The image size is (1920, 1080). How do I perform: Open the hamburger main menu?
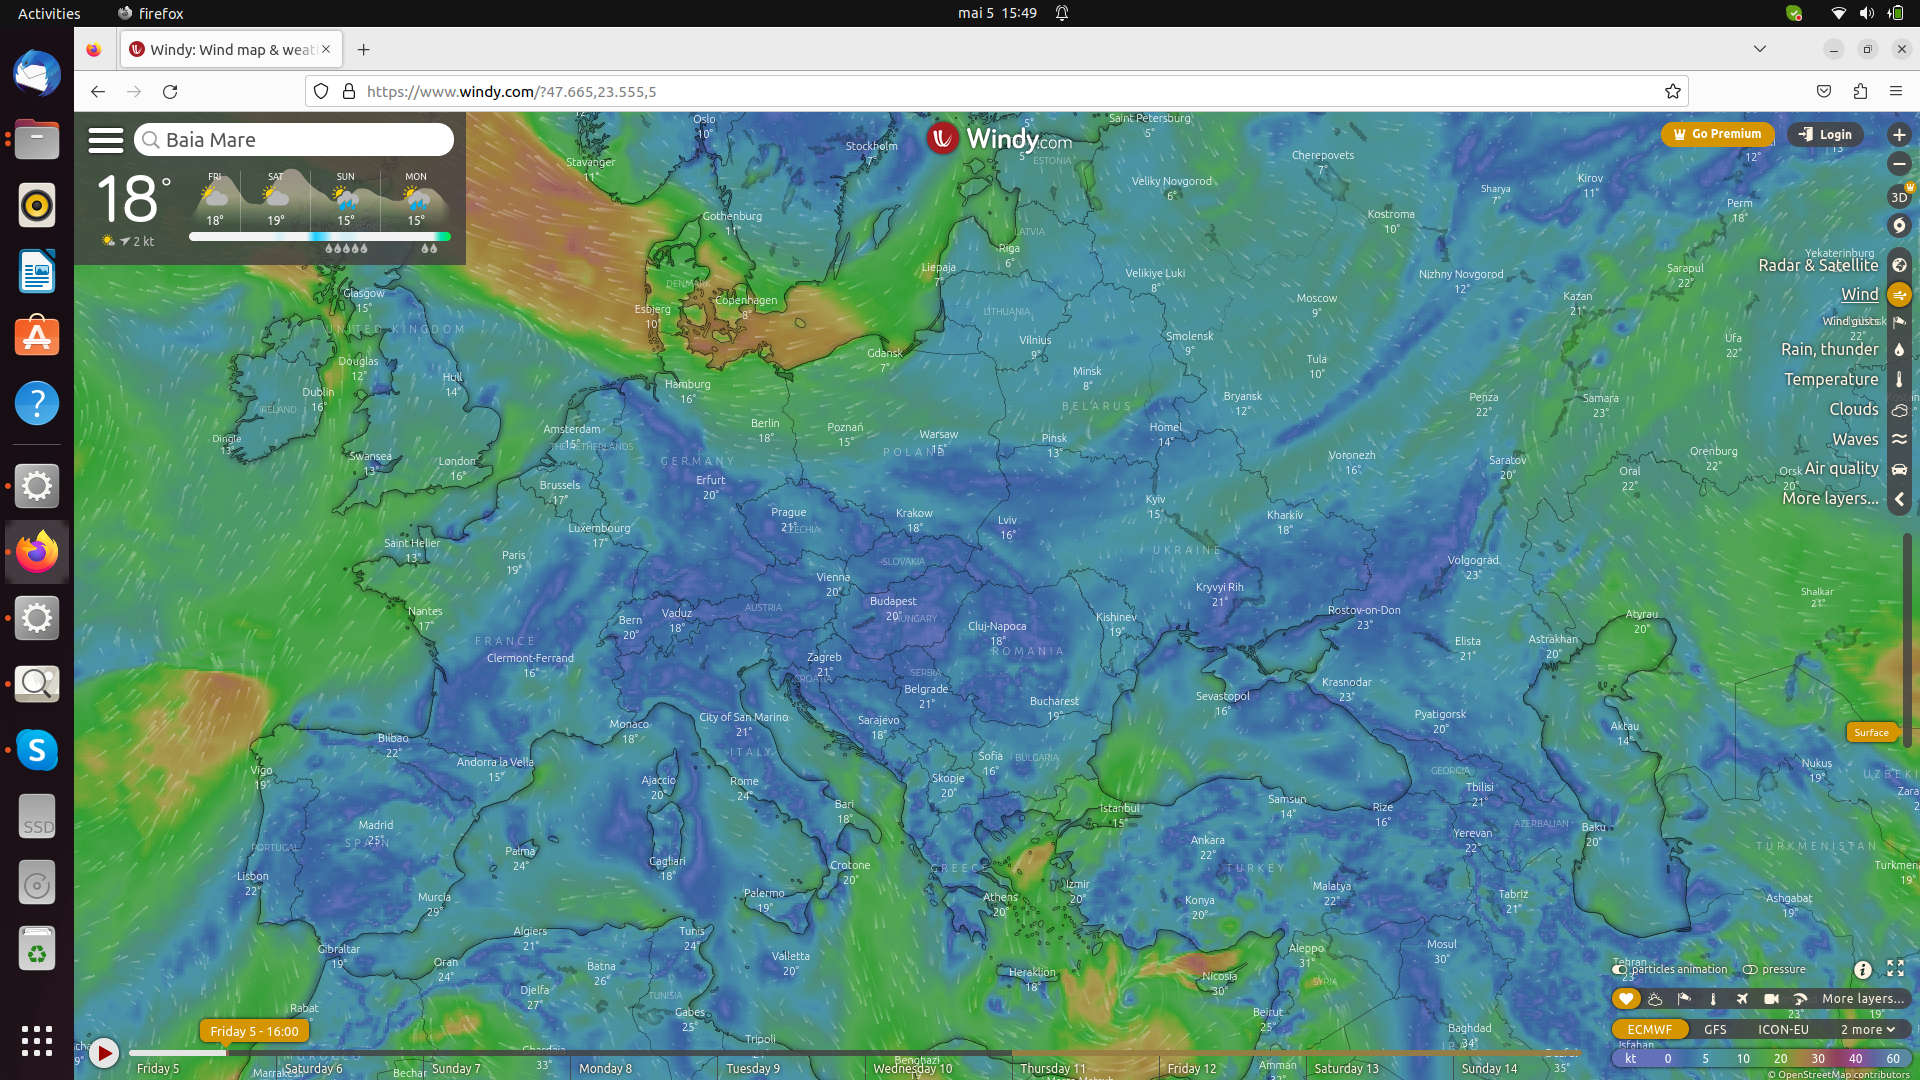click(105, 140)
